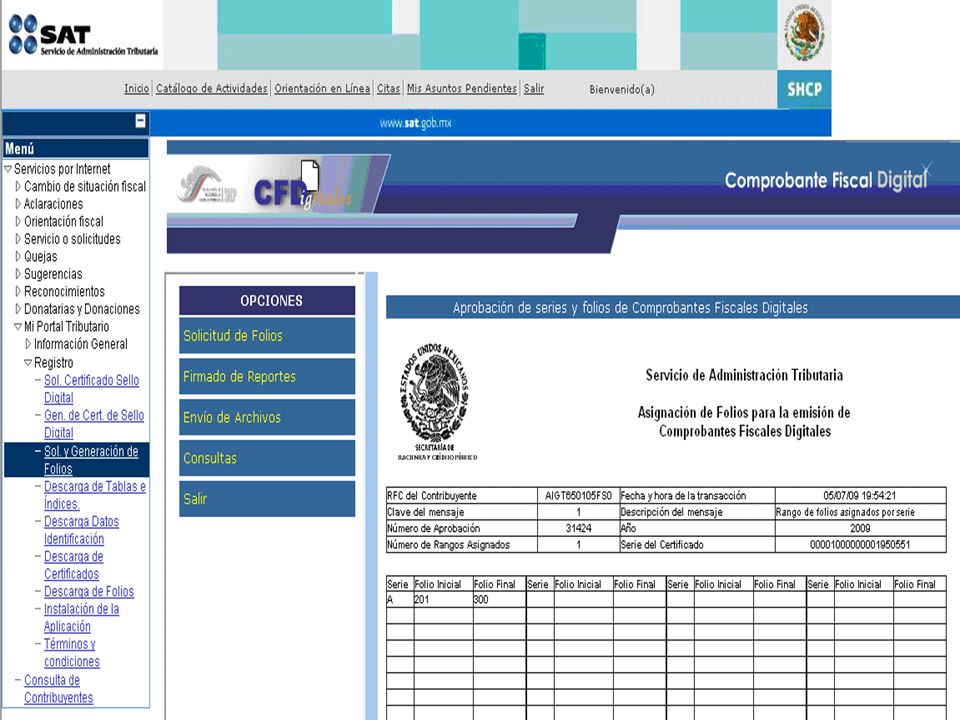
Task: Click the CFDigitales logo banner
Action: [279, 184]
